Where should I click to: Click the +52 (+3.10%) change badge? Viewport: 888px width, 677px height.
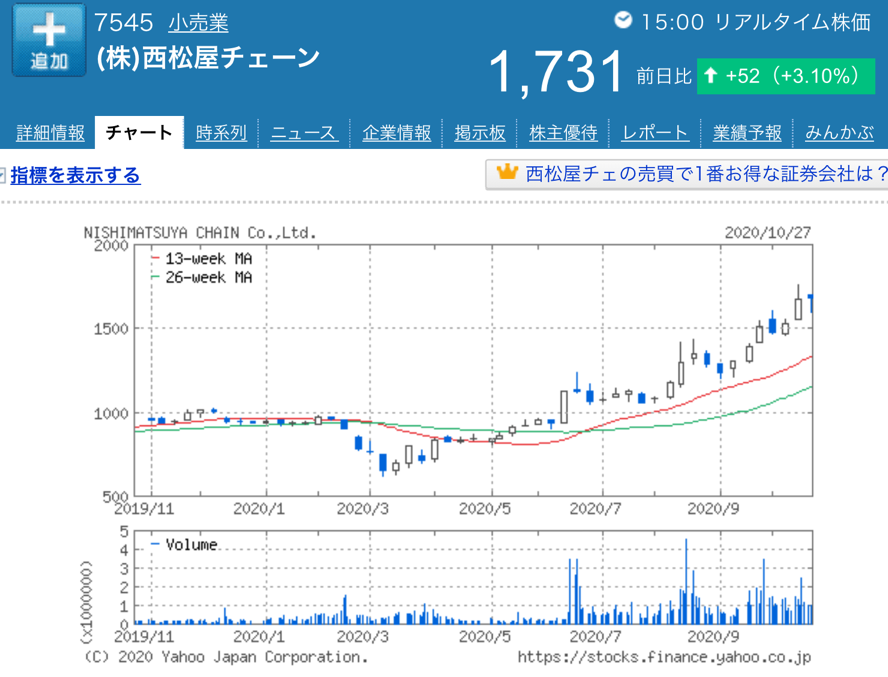pyautogui.click(x=786, y=75)
